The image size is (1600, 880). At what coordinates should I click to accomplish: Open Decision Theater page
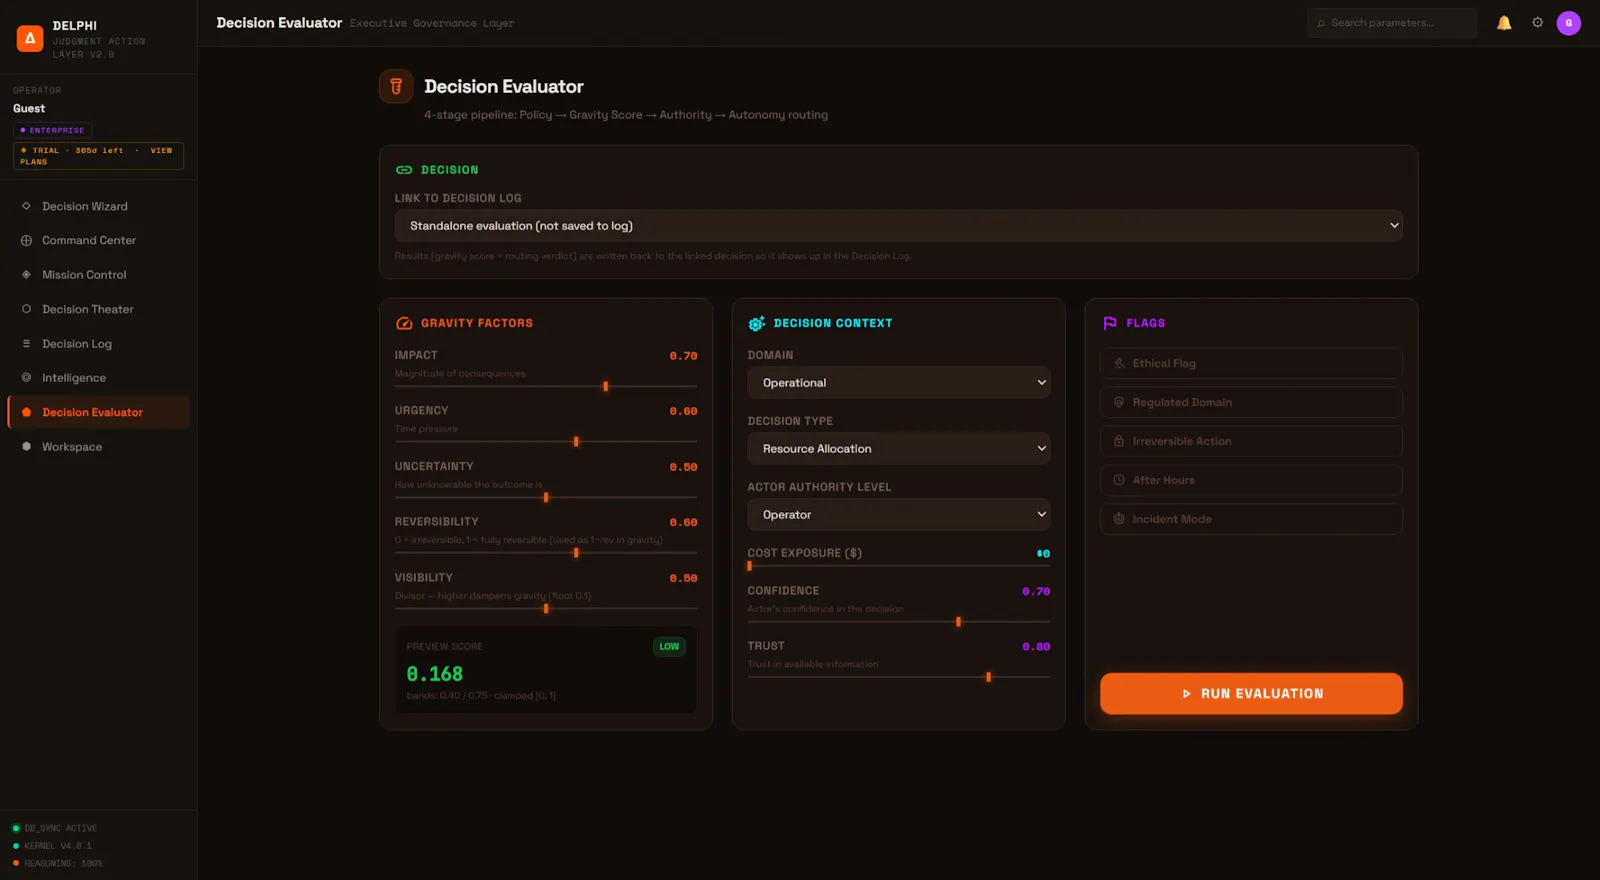[98, 309]
